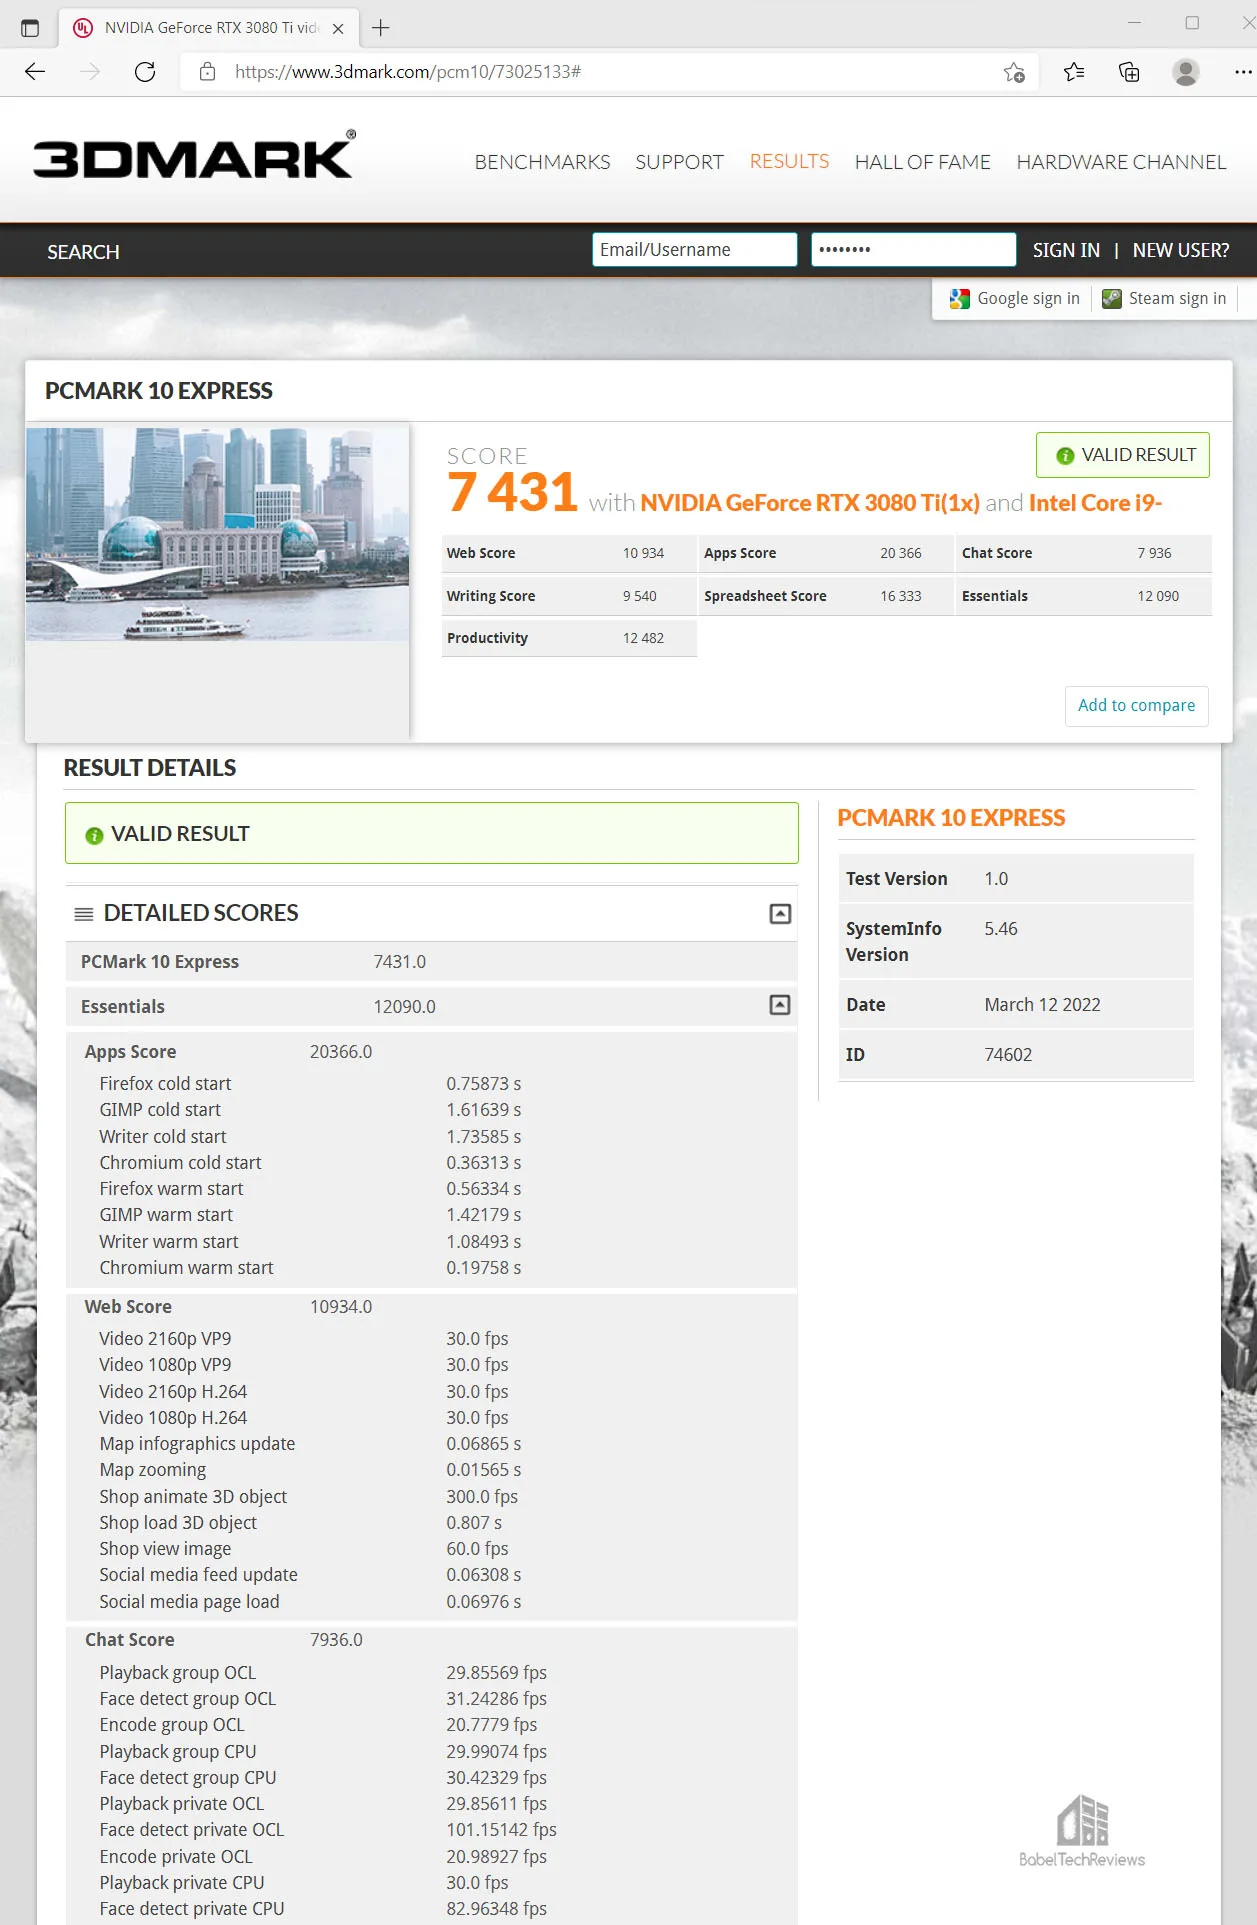Open the Support menu
Viewport: 1257px width, 1925px height.
(x=679, y=162)
